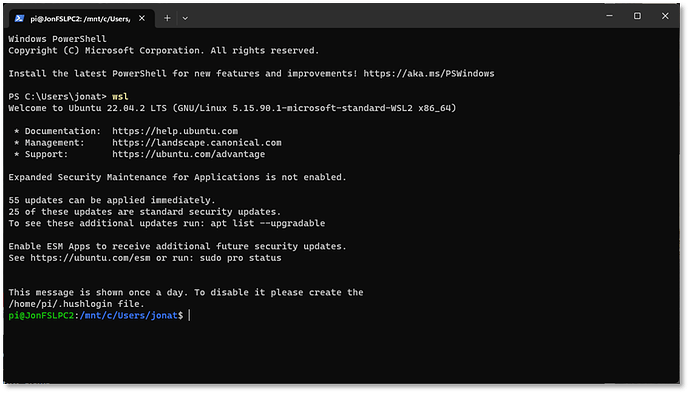Click 'apt list --upgradable' command text
Image resolution: width=690 pixels, height=394 pixels.
coord(268,223)
